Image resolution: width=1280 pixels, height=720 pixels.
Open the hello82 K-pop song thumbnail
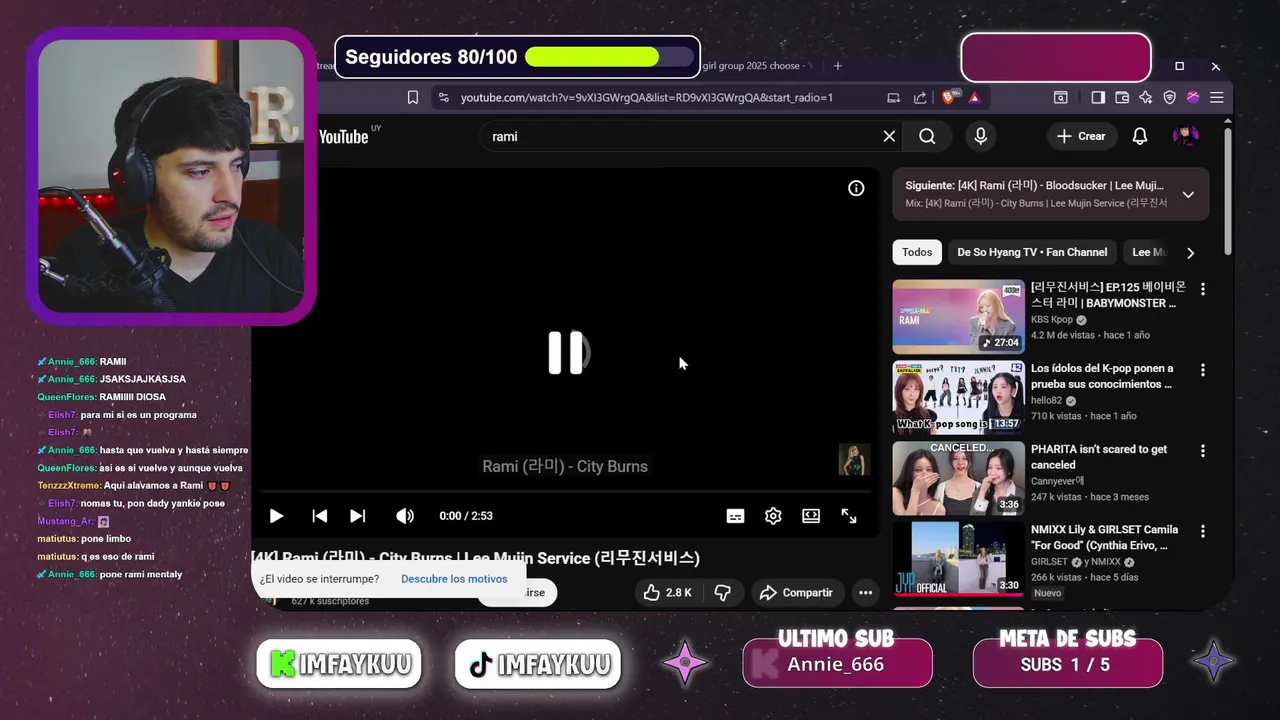click(x=959, y=397)
